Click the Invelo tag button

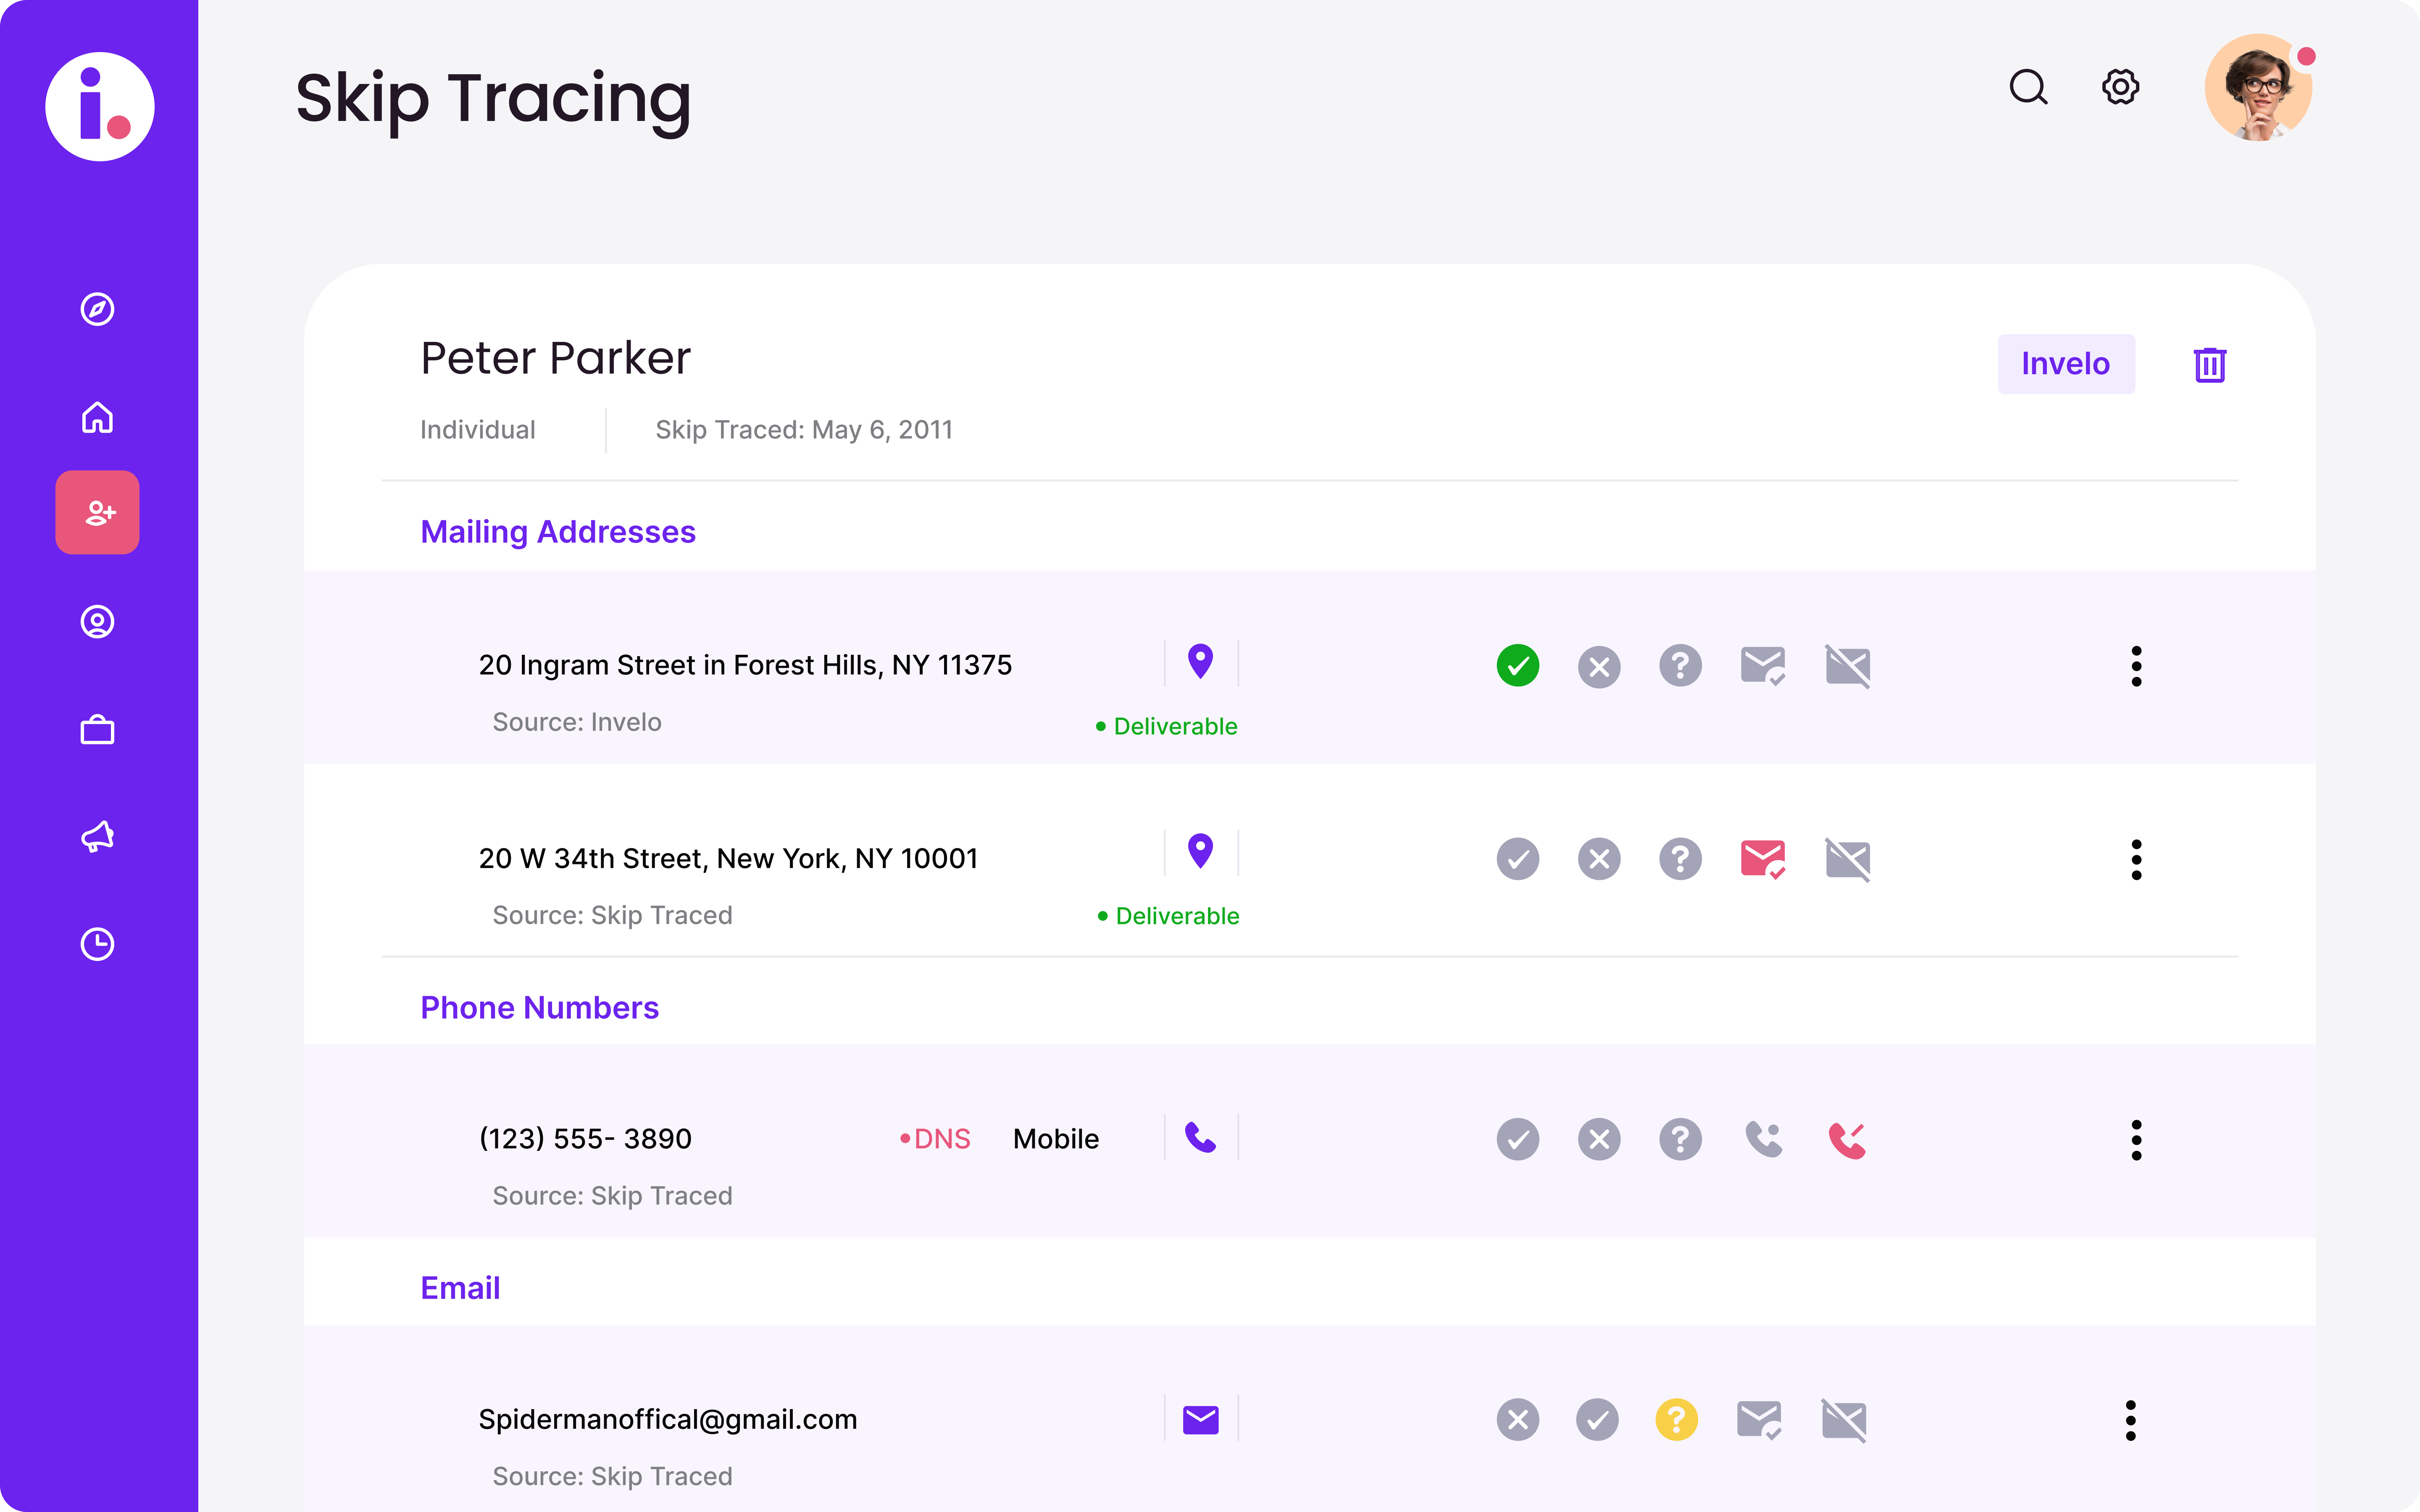pyautogui.click(x=2065, y=364)
